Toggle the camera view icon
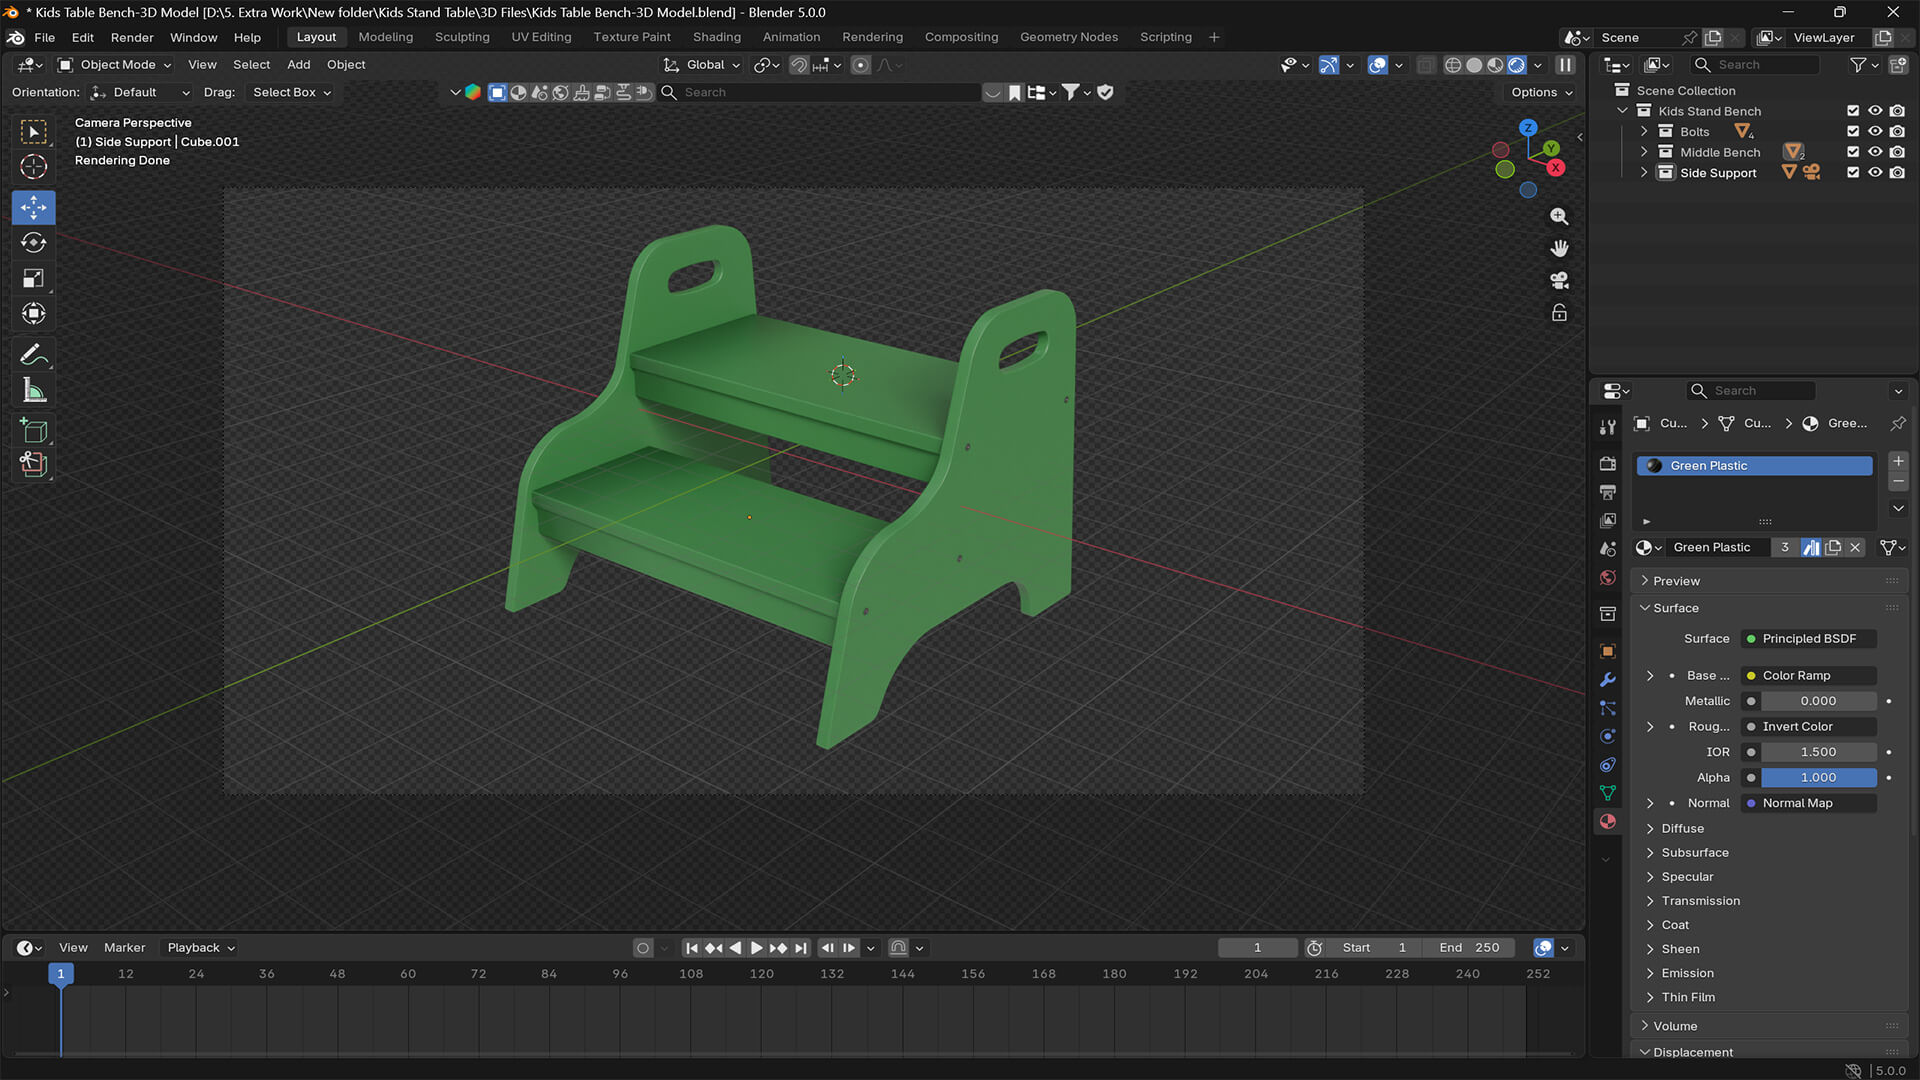 [1559, 280]
